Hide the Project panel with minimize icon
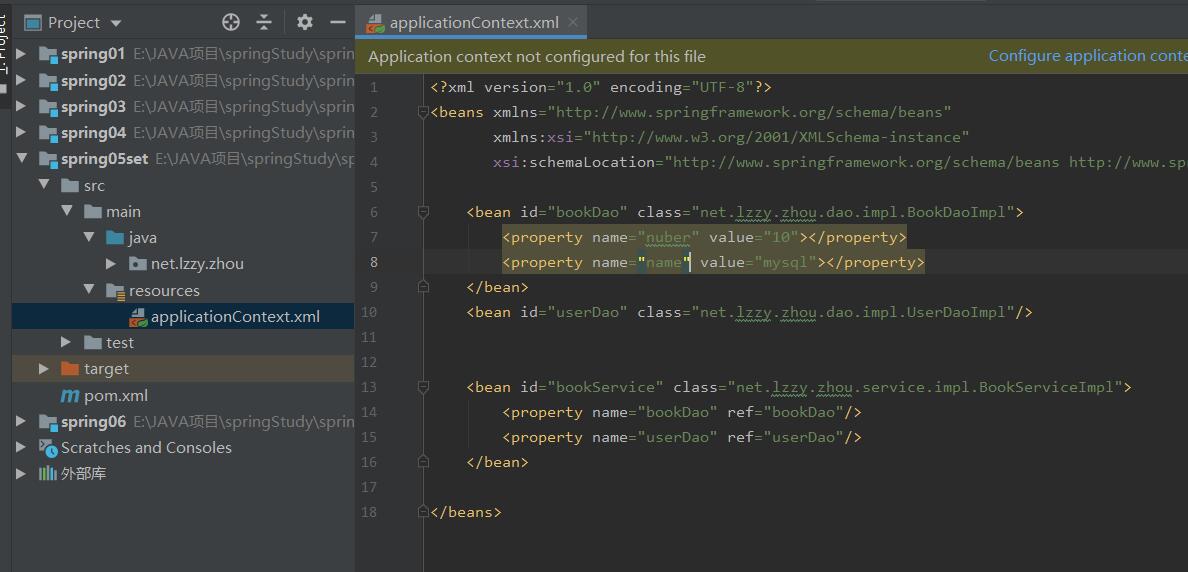 coord(338,22)
